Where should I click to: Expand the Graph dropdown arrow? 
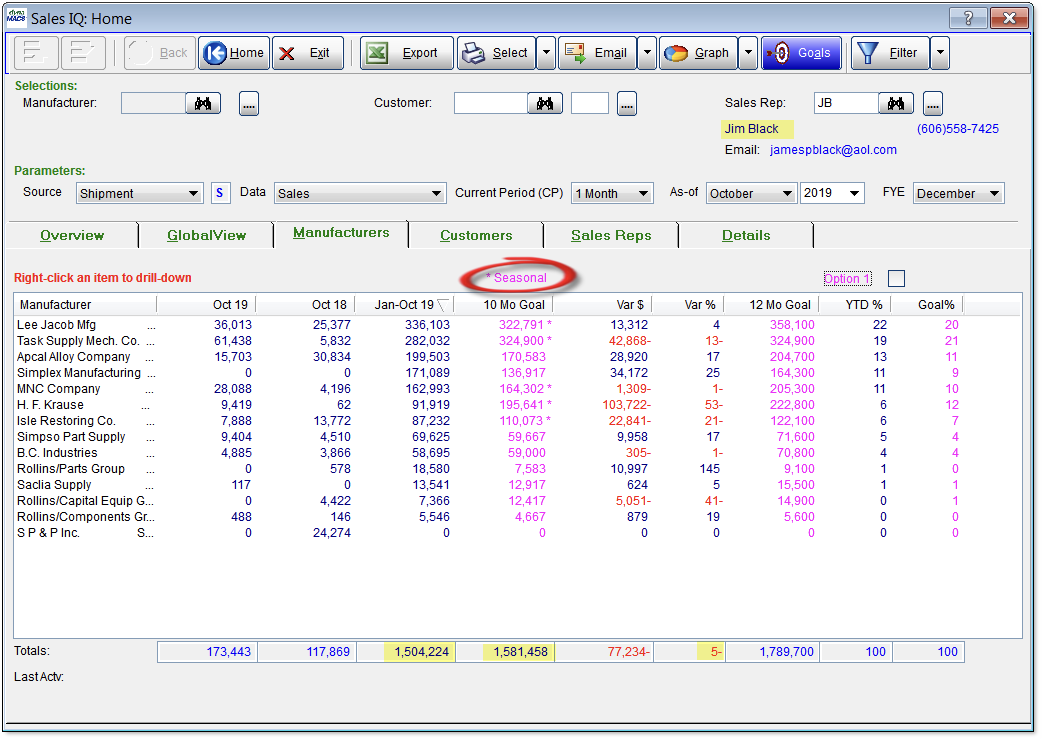pyautogui.click(x=748, y=52)
